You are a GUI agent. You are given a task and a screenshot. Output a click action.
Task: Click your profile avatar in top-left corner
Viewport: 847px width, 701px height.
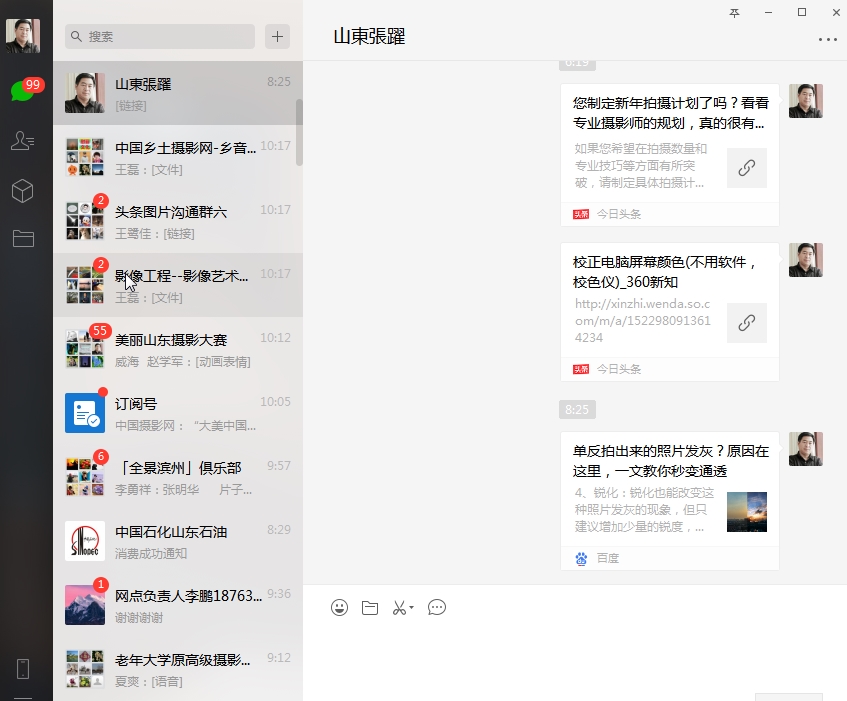[x=24, y=33]
